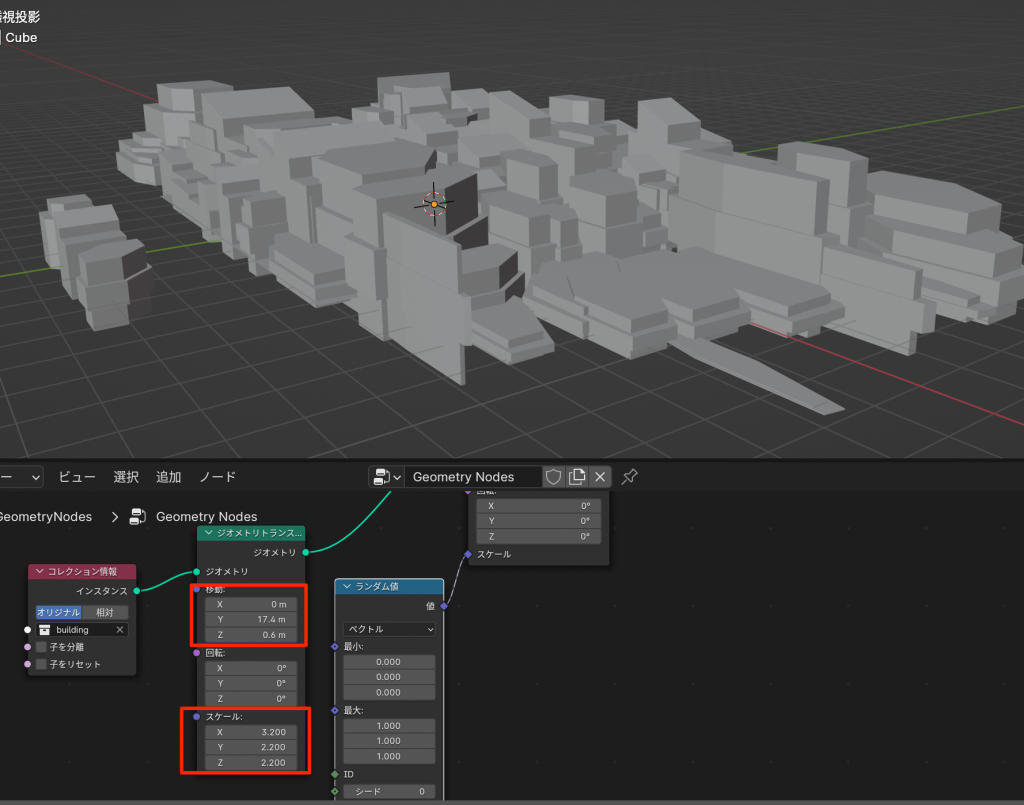Open the ビュー menu

tap(77, 477)
